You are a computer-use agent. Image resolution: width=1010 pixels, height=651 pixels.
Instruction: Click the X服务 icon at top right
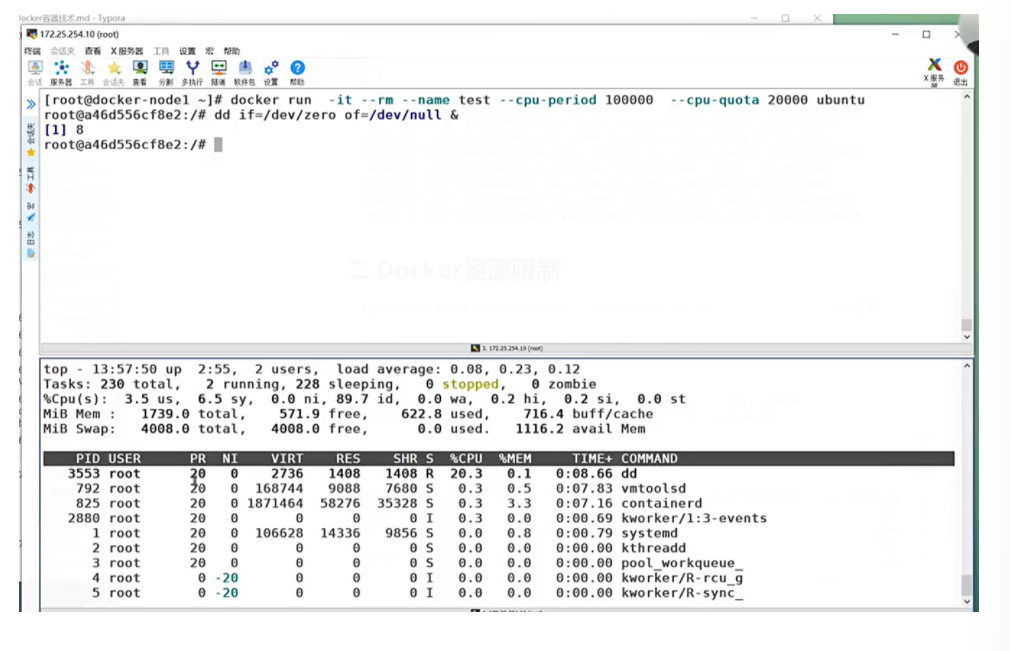coord(934,72)
